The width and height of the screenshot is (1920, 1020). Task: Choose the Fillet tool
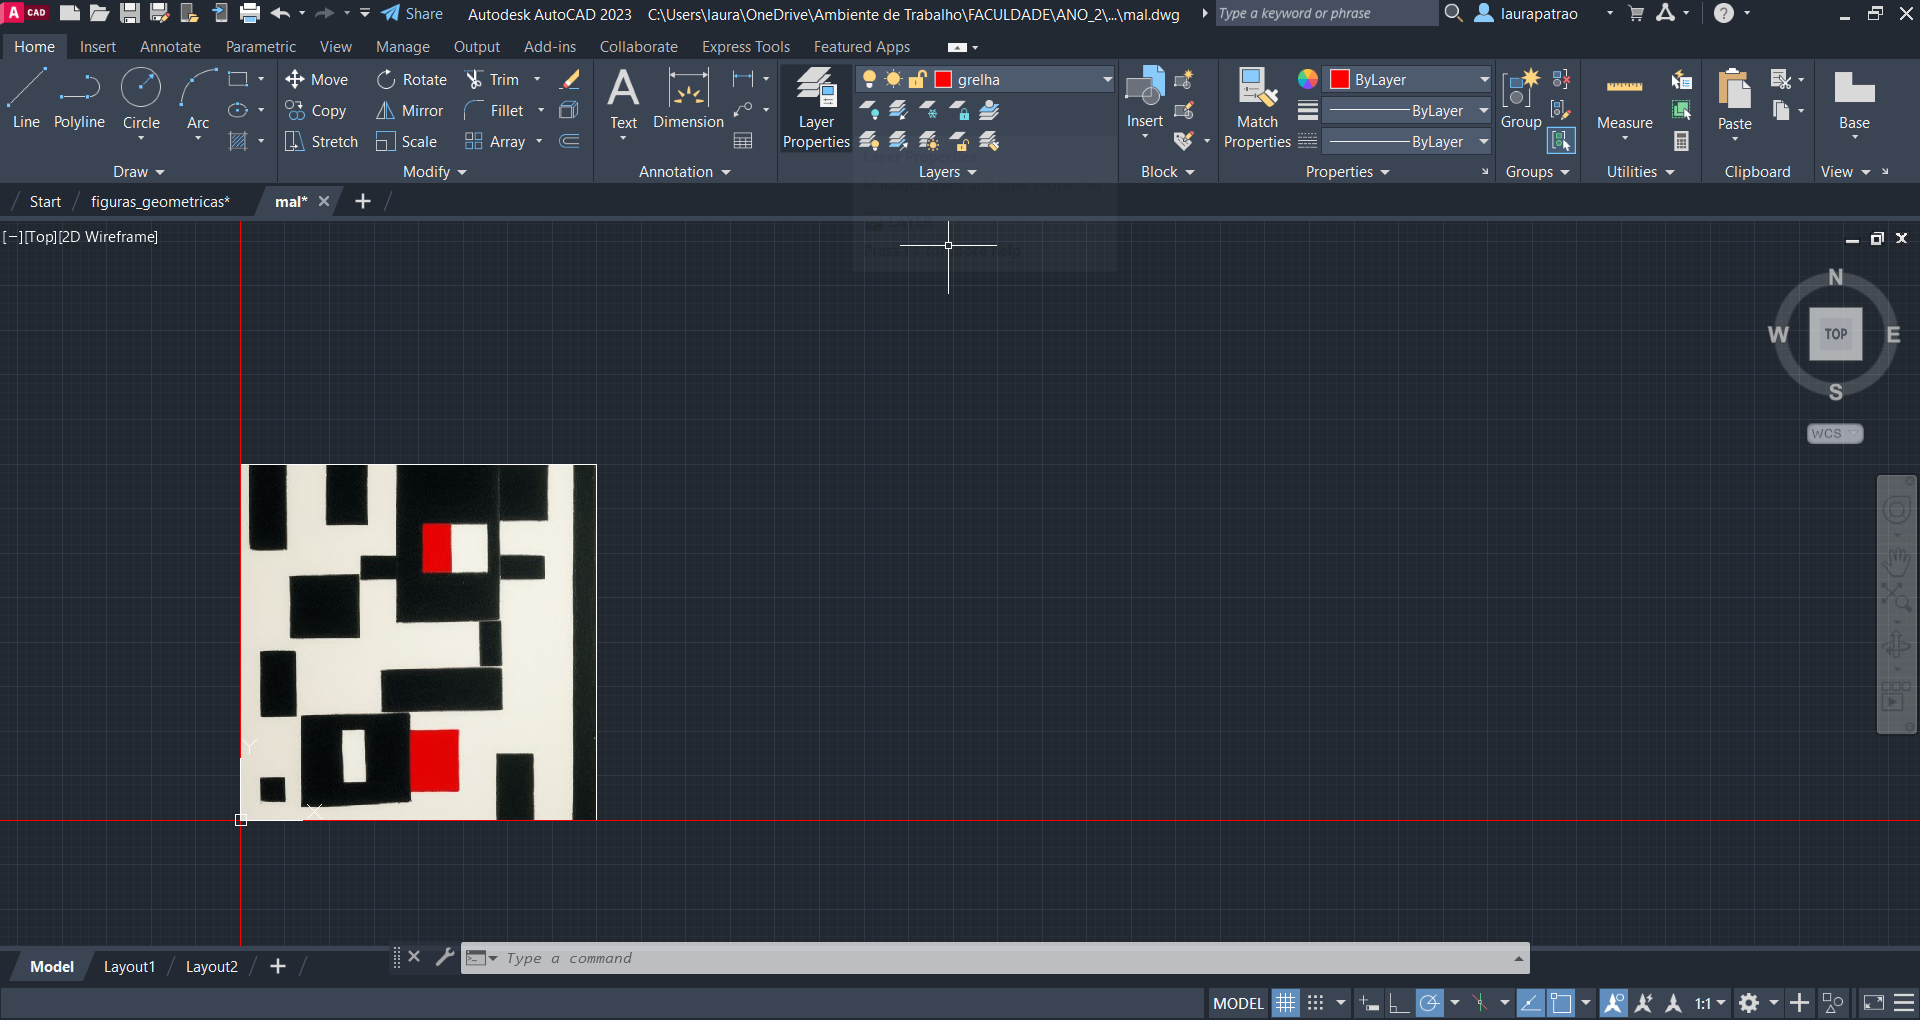coord(494,111)
